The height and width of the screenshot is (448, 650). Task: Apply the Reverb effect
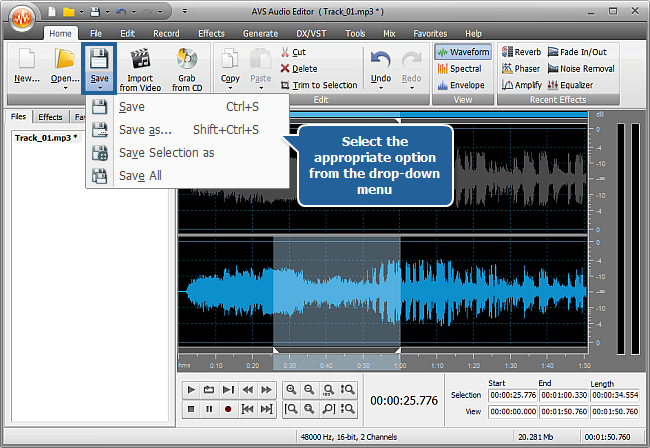[521, 52]
